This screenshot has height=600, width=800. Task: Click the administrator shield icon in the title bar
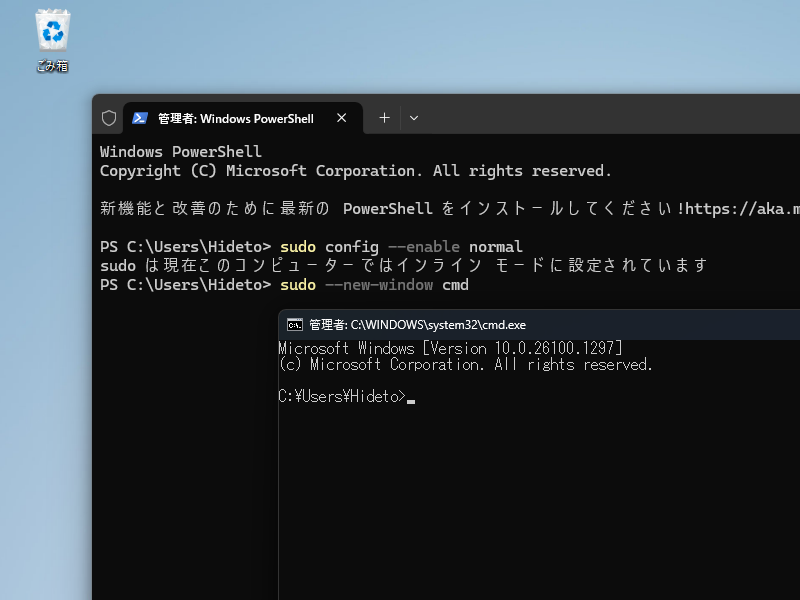click(108, 117)
